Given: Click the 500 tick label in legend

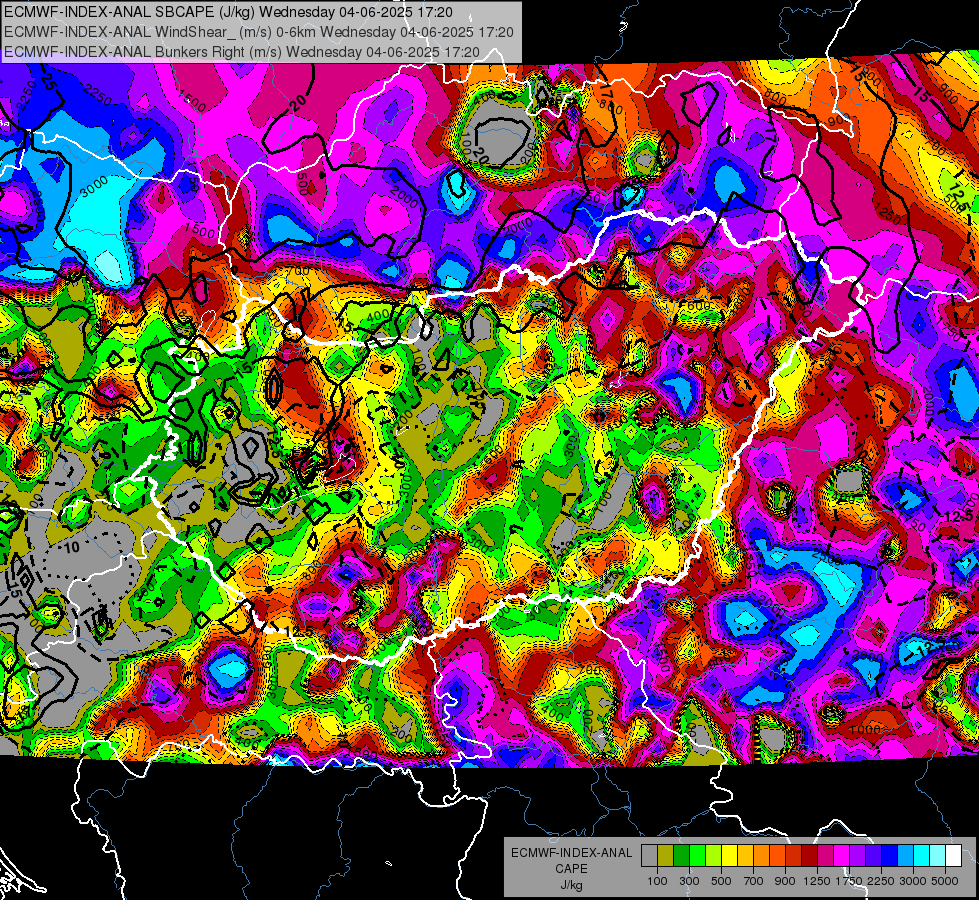Looking at the screenshot, I should [721, 881].
